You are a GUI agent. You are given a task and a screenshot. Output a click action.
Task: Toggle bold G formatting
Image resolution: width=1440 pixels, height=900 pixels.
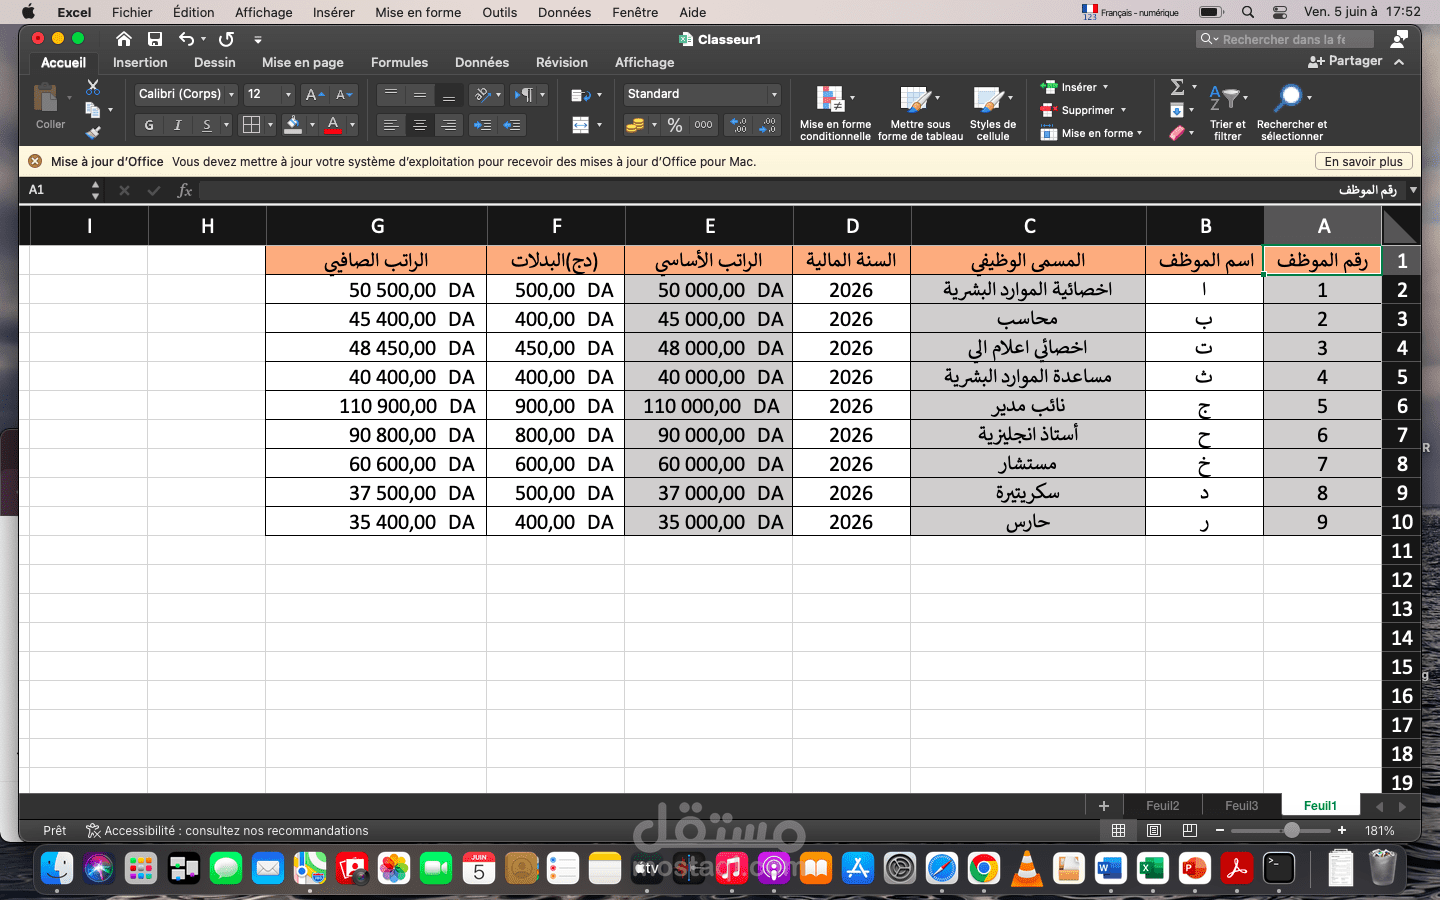point(149,125)
